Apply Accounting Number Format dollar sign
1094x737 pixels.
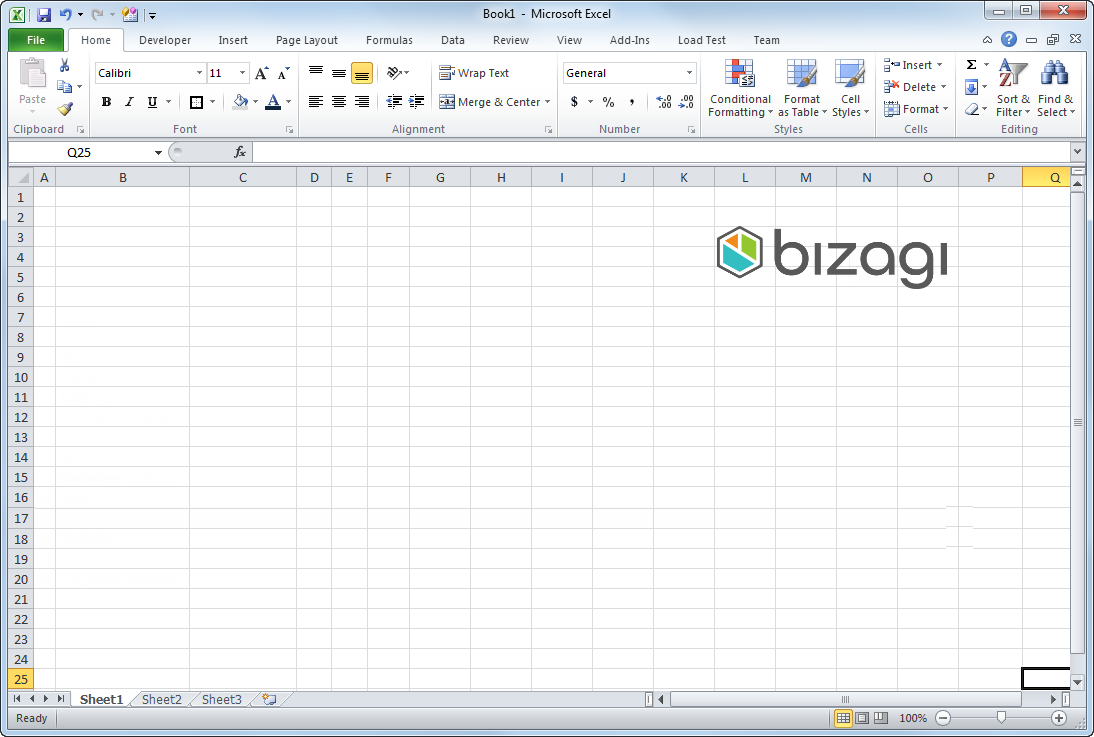pos(574,102)
